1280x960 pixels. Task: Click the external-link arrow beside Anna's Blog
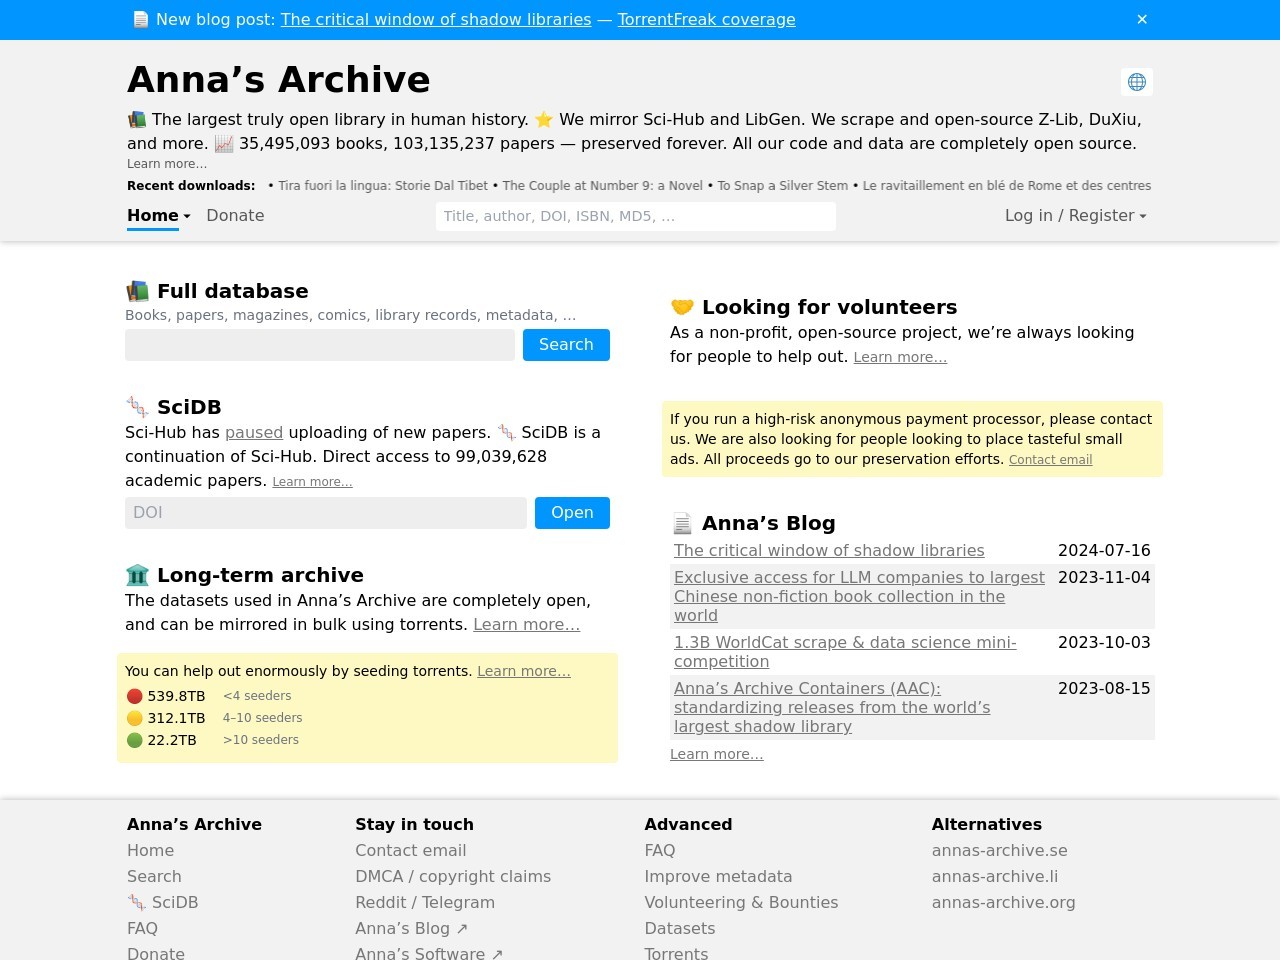[460, 927]
